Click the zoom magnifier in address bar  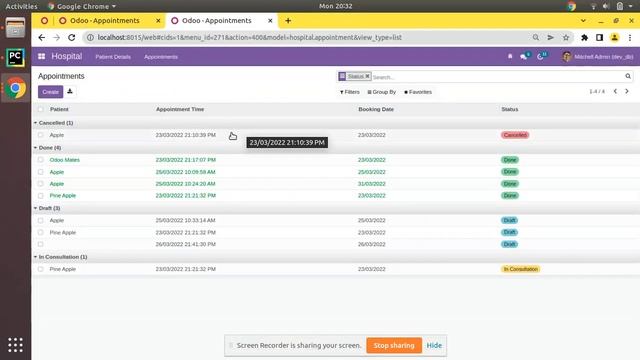pyautogui.click(x=536, y=38)
